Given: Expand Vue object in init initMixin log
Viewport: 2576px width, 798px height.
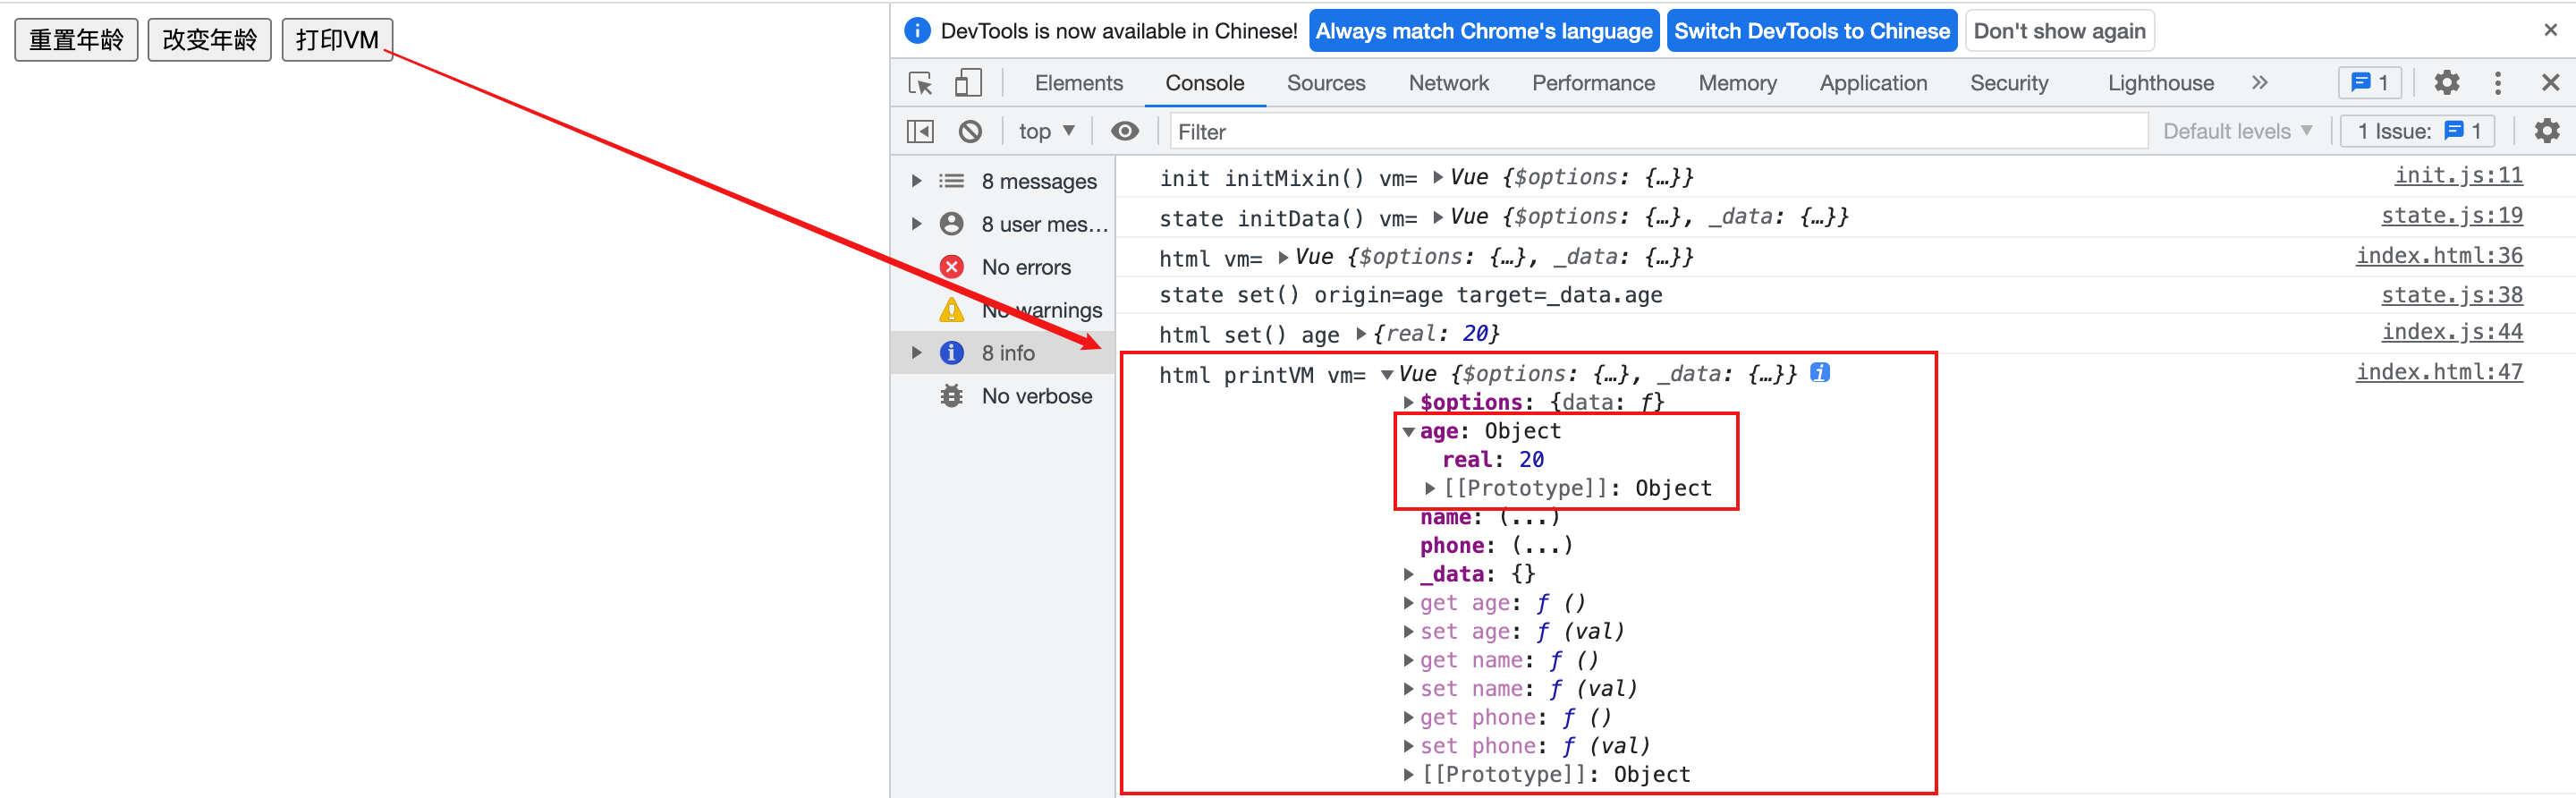Looking at the screenshot, I should click(1438, 177).
